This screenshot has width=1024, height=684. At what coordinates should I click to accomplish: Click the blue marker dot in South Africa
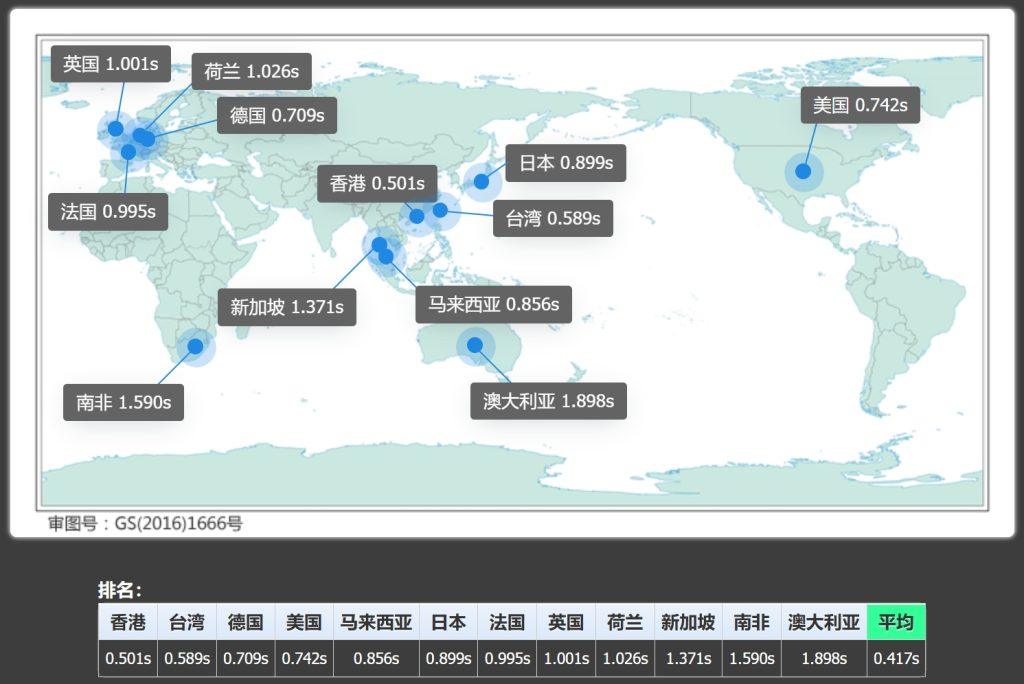(195, 347)
